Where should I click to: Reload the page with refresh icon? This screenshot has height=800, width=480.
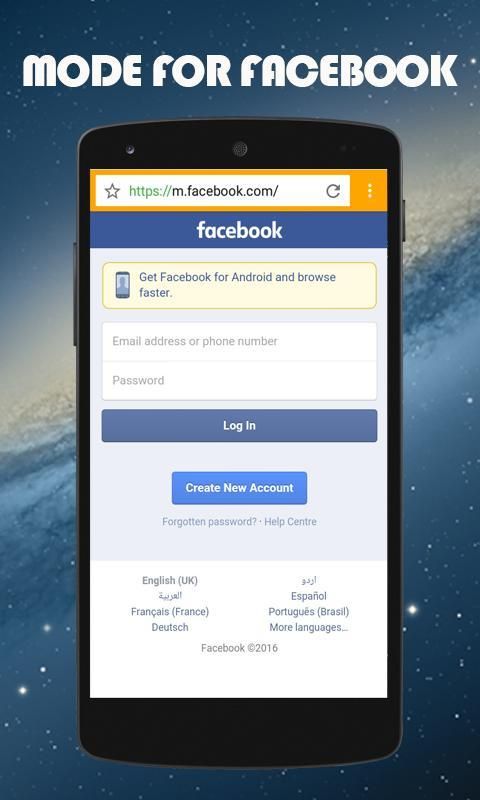(x=333, y=191)
